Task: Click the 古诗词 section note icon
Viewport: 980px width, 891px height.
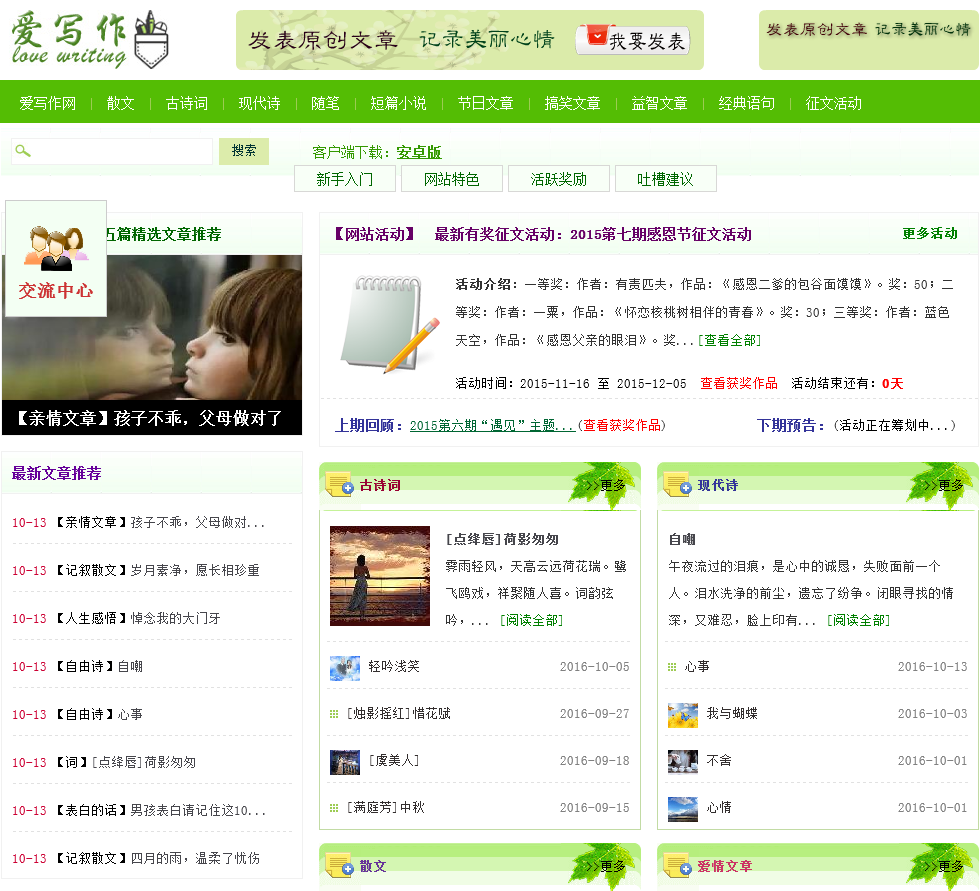Action: tap(339, 485)
